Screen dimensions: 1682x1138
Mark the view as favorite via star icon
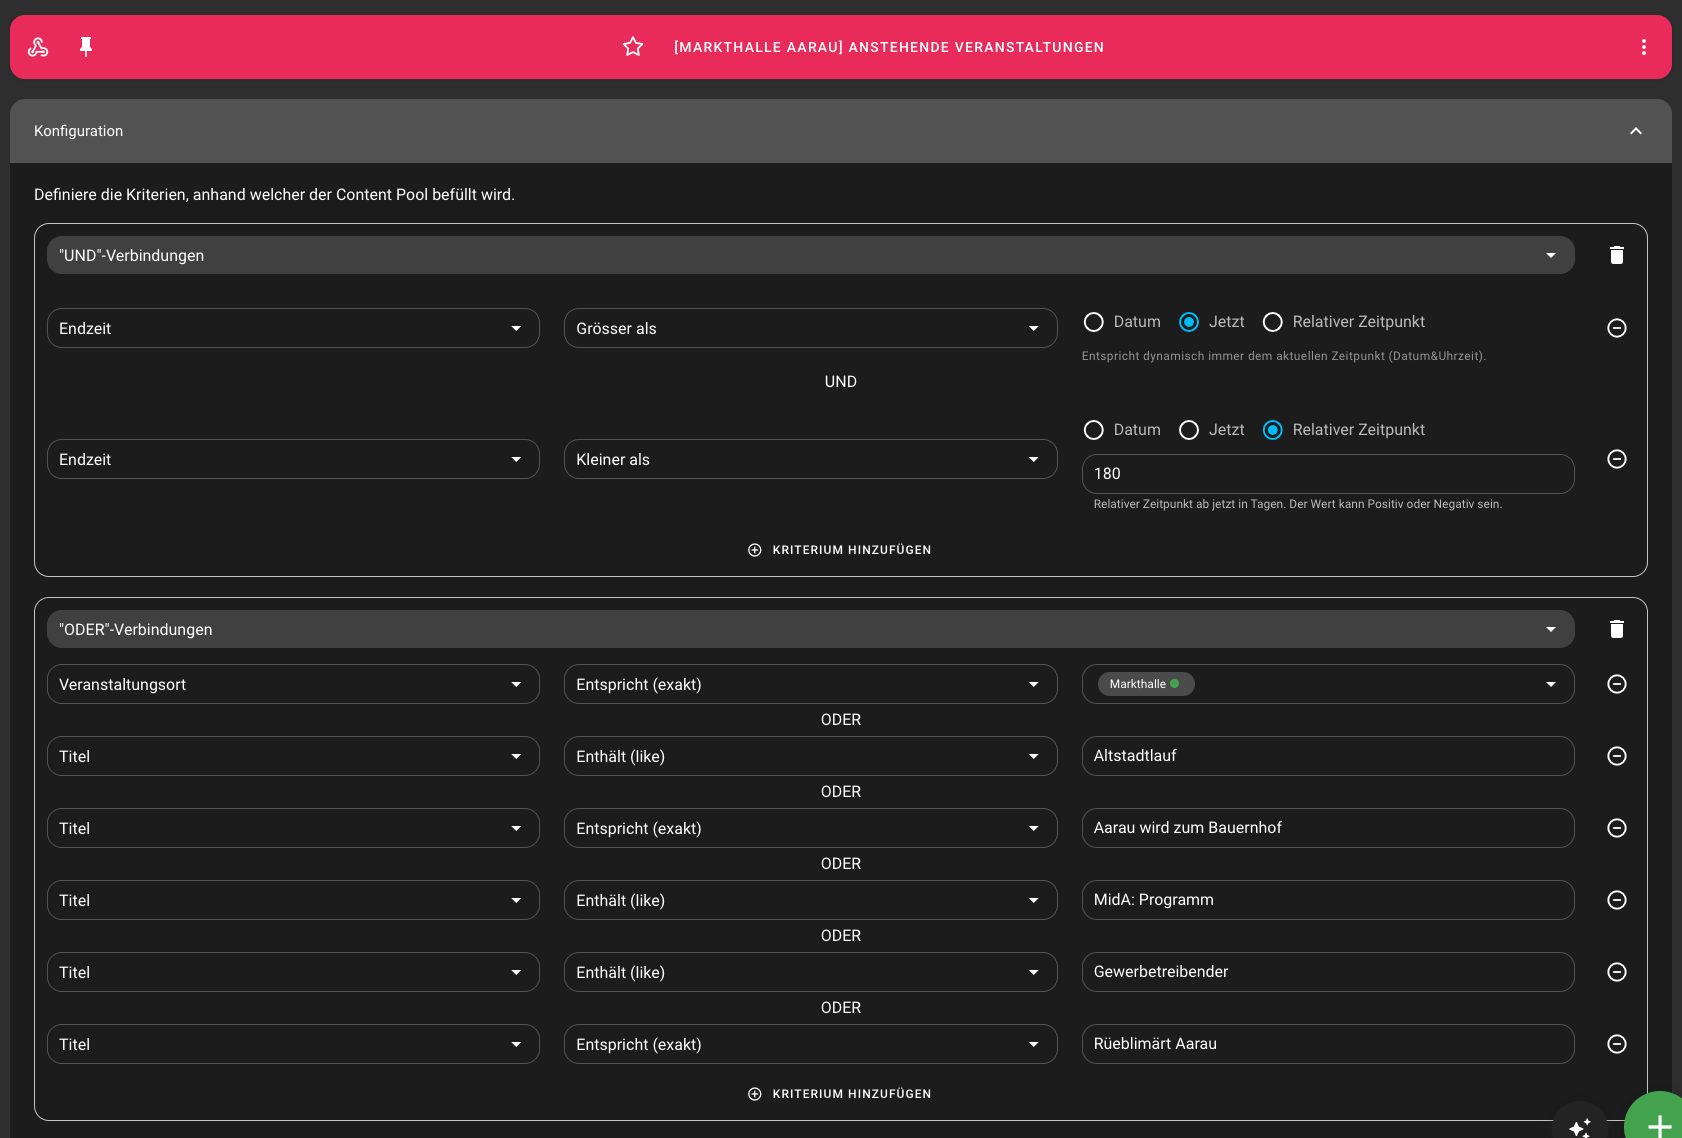[x=632, y=46]
